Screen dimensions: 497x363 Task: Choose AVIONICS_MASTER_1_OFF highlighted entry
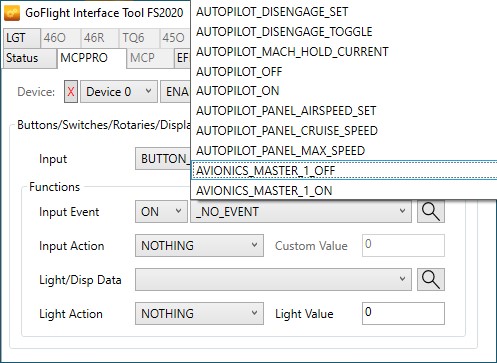[344, 171]
